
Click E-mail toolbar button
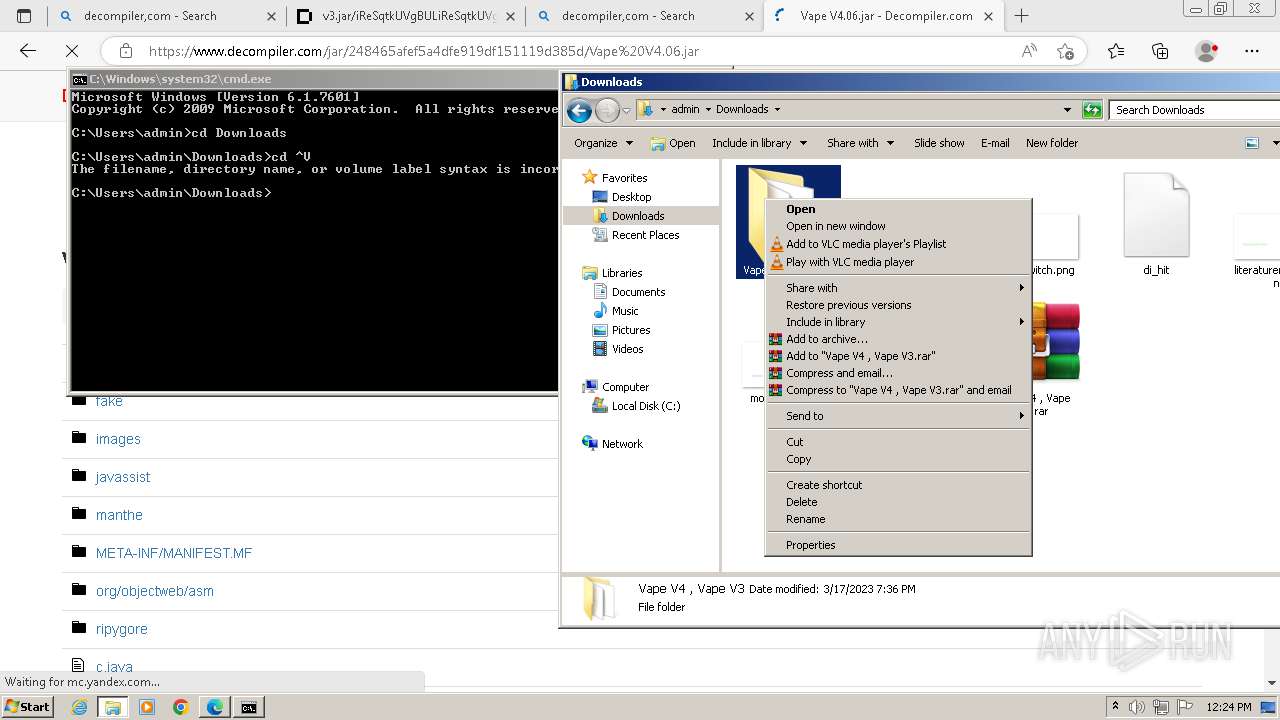pyautogui.click(x=995, y=143)
